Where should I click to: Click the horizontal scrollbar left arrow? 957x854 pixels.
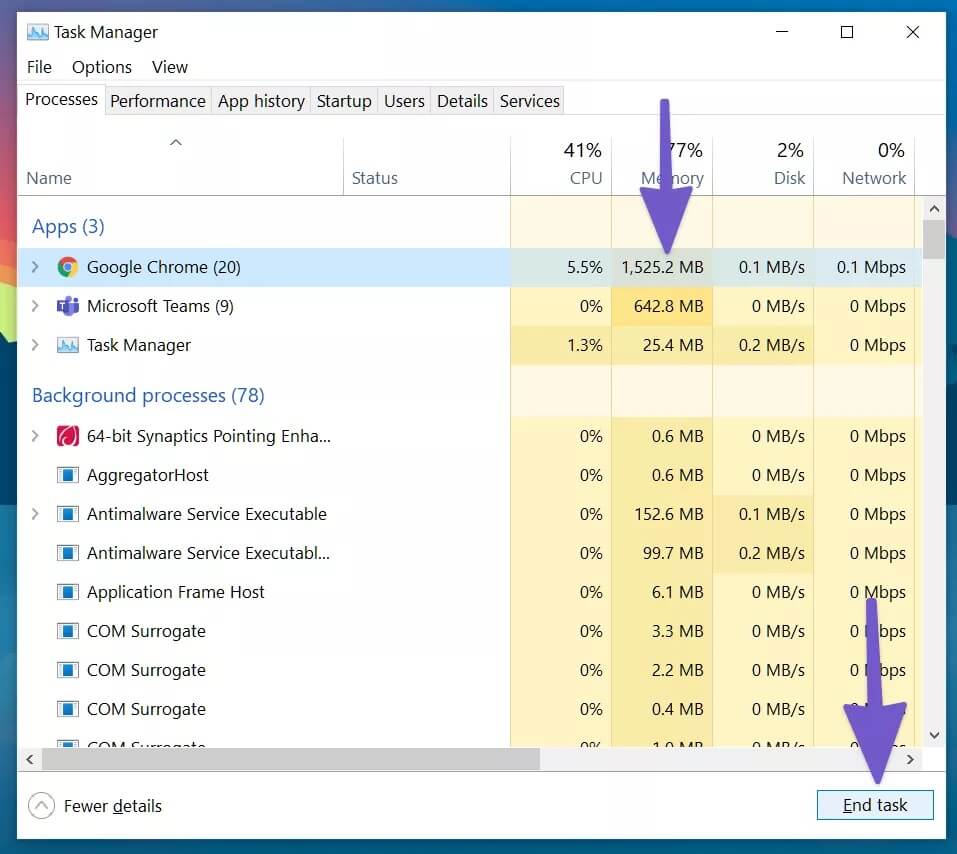click(x=30, y=759)
